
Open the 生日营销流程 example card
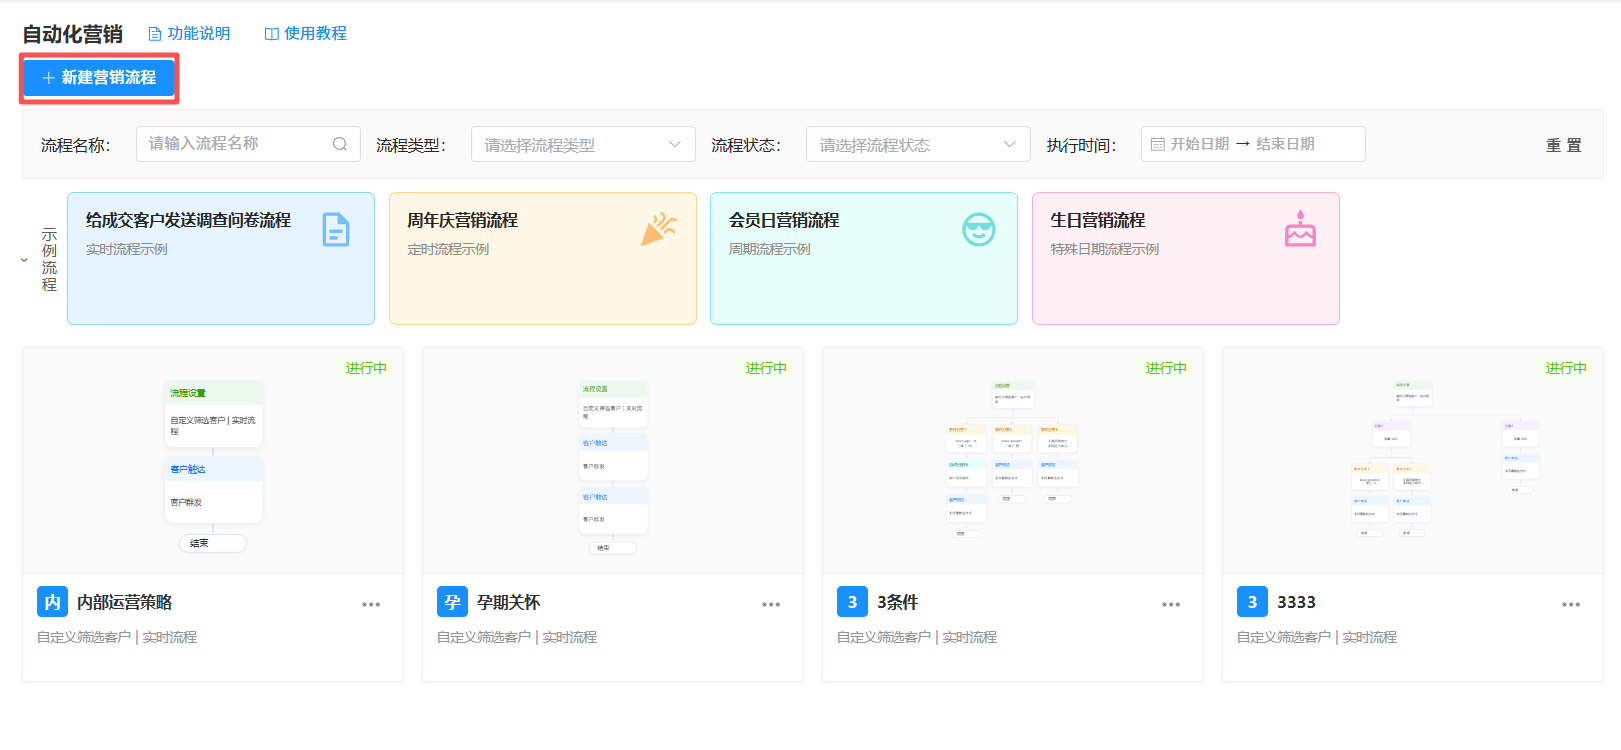[1186, 258]
